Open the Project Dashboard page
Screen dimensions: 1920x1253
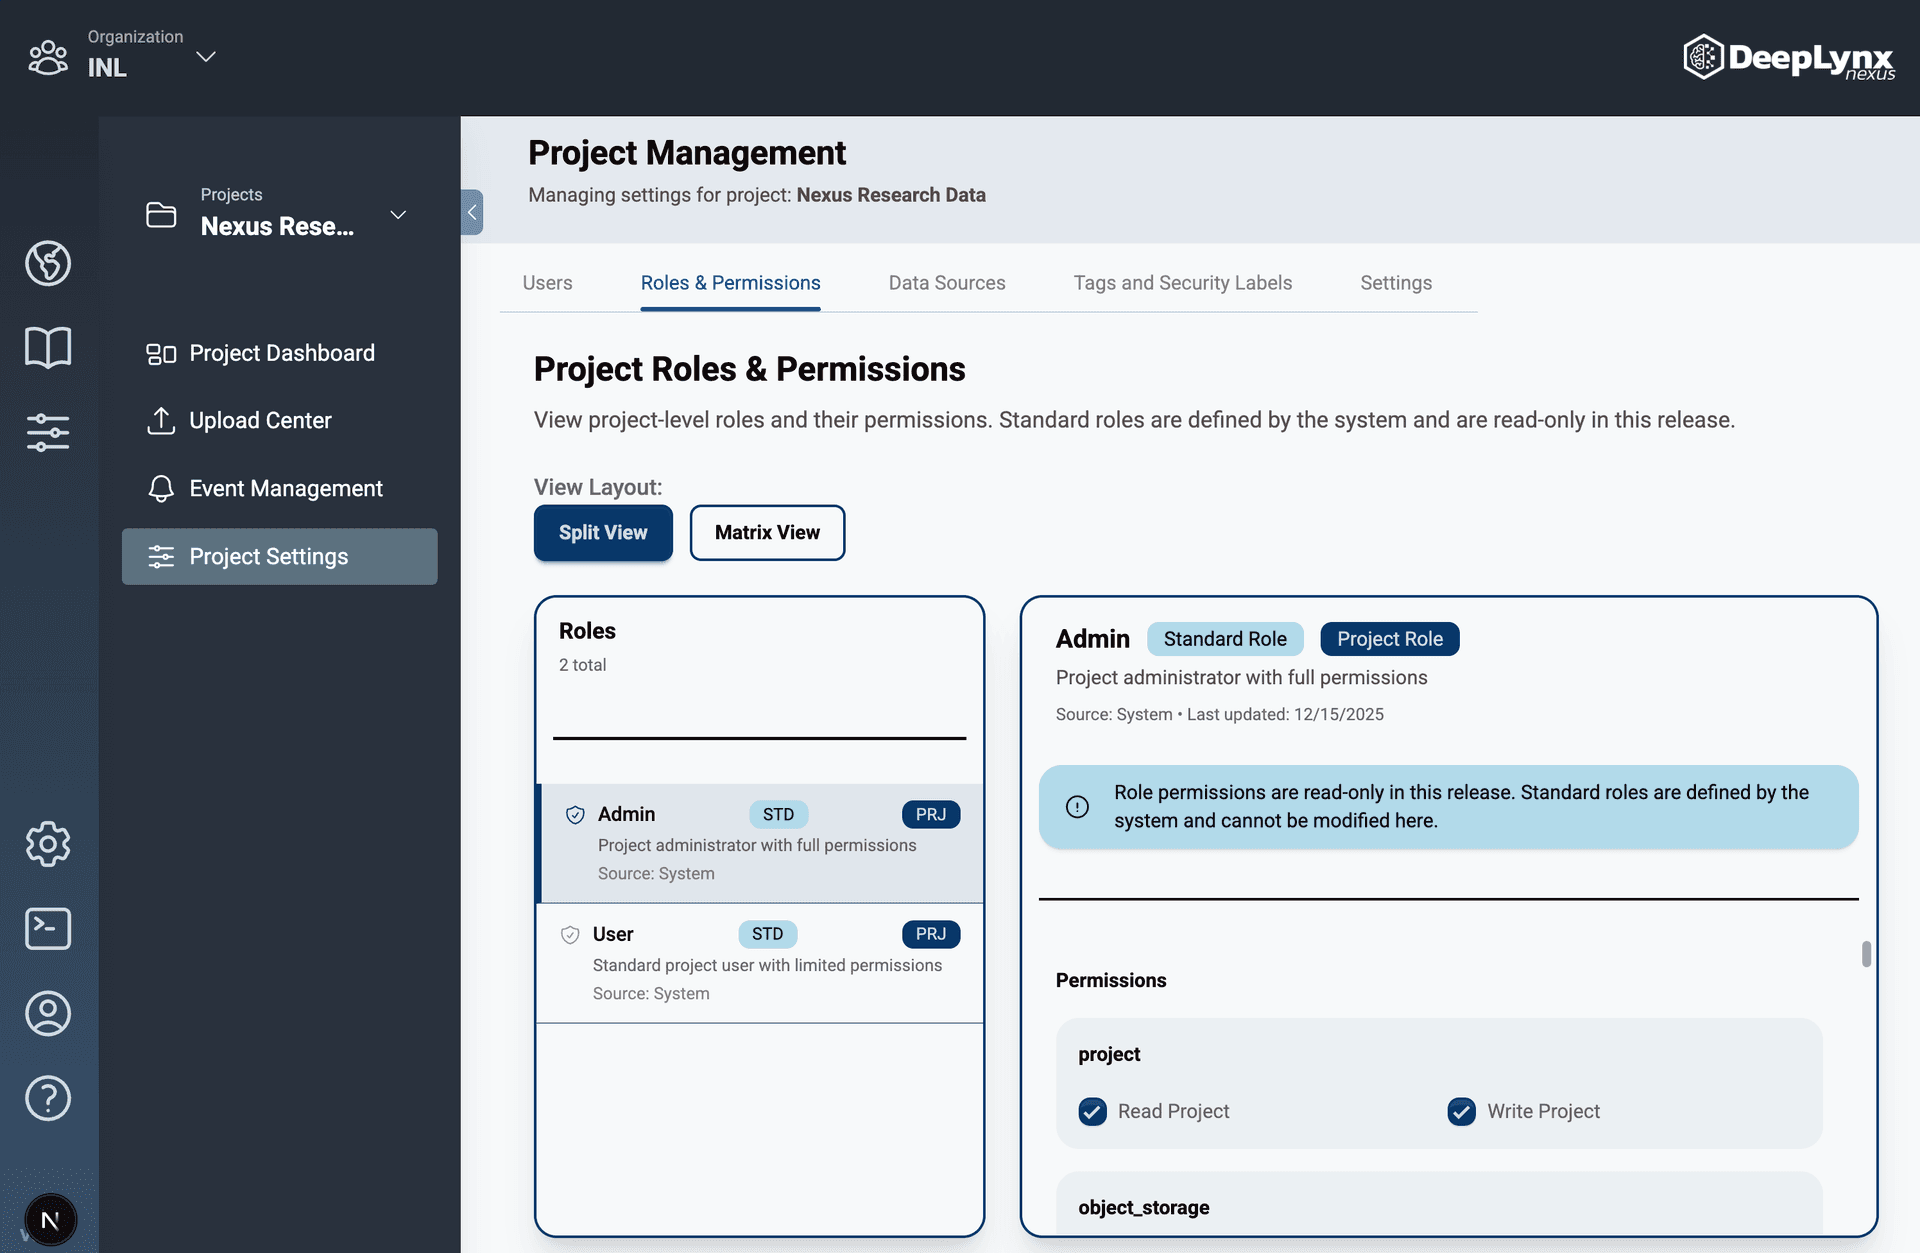(282, 353)
